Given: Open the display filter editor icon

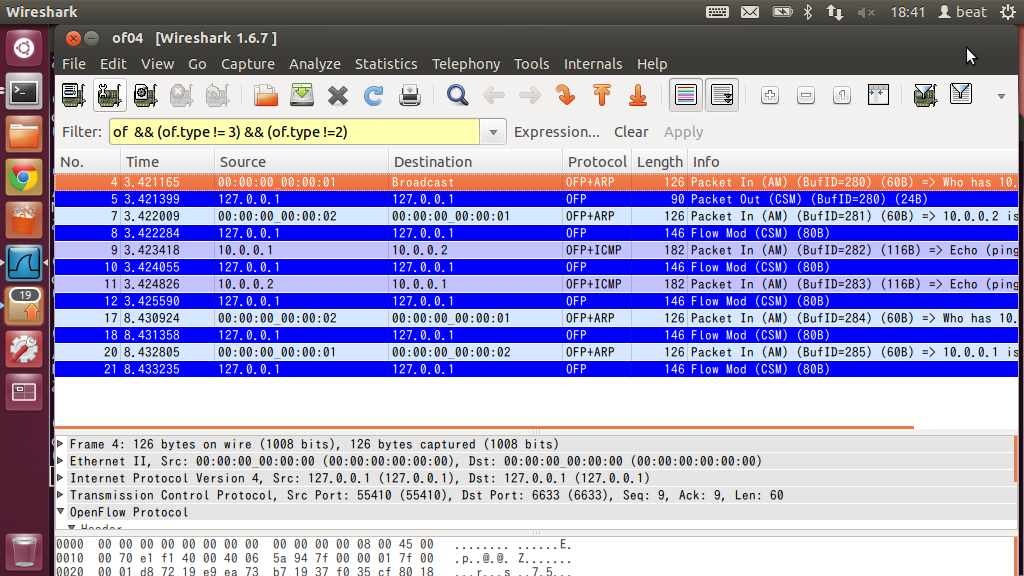Looking at the screenshot, I should [x=962, y=94].
